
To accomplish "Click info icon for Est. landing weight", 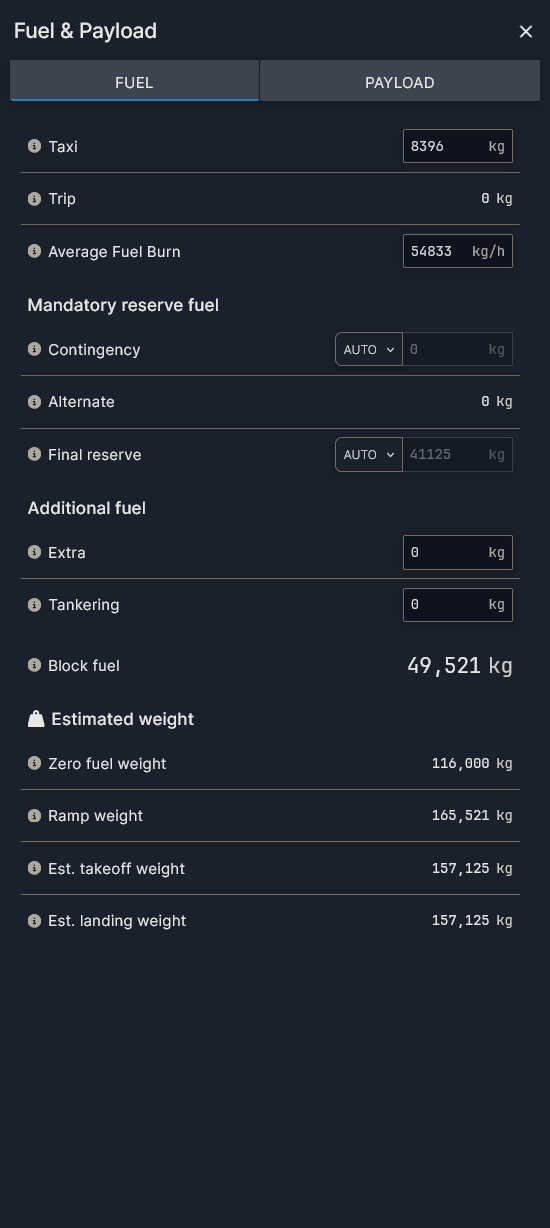I will pyautogui.click(x=34, y=920).
